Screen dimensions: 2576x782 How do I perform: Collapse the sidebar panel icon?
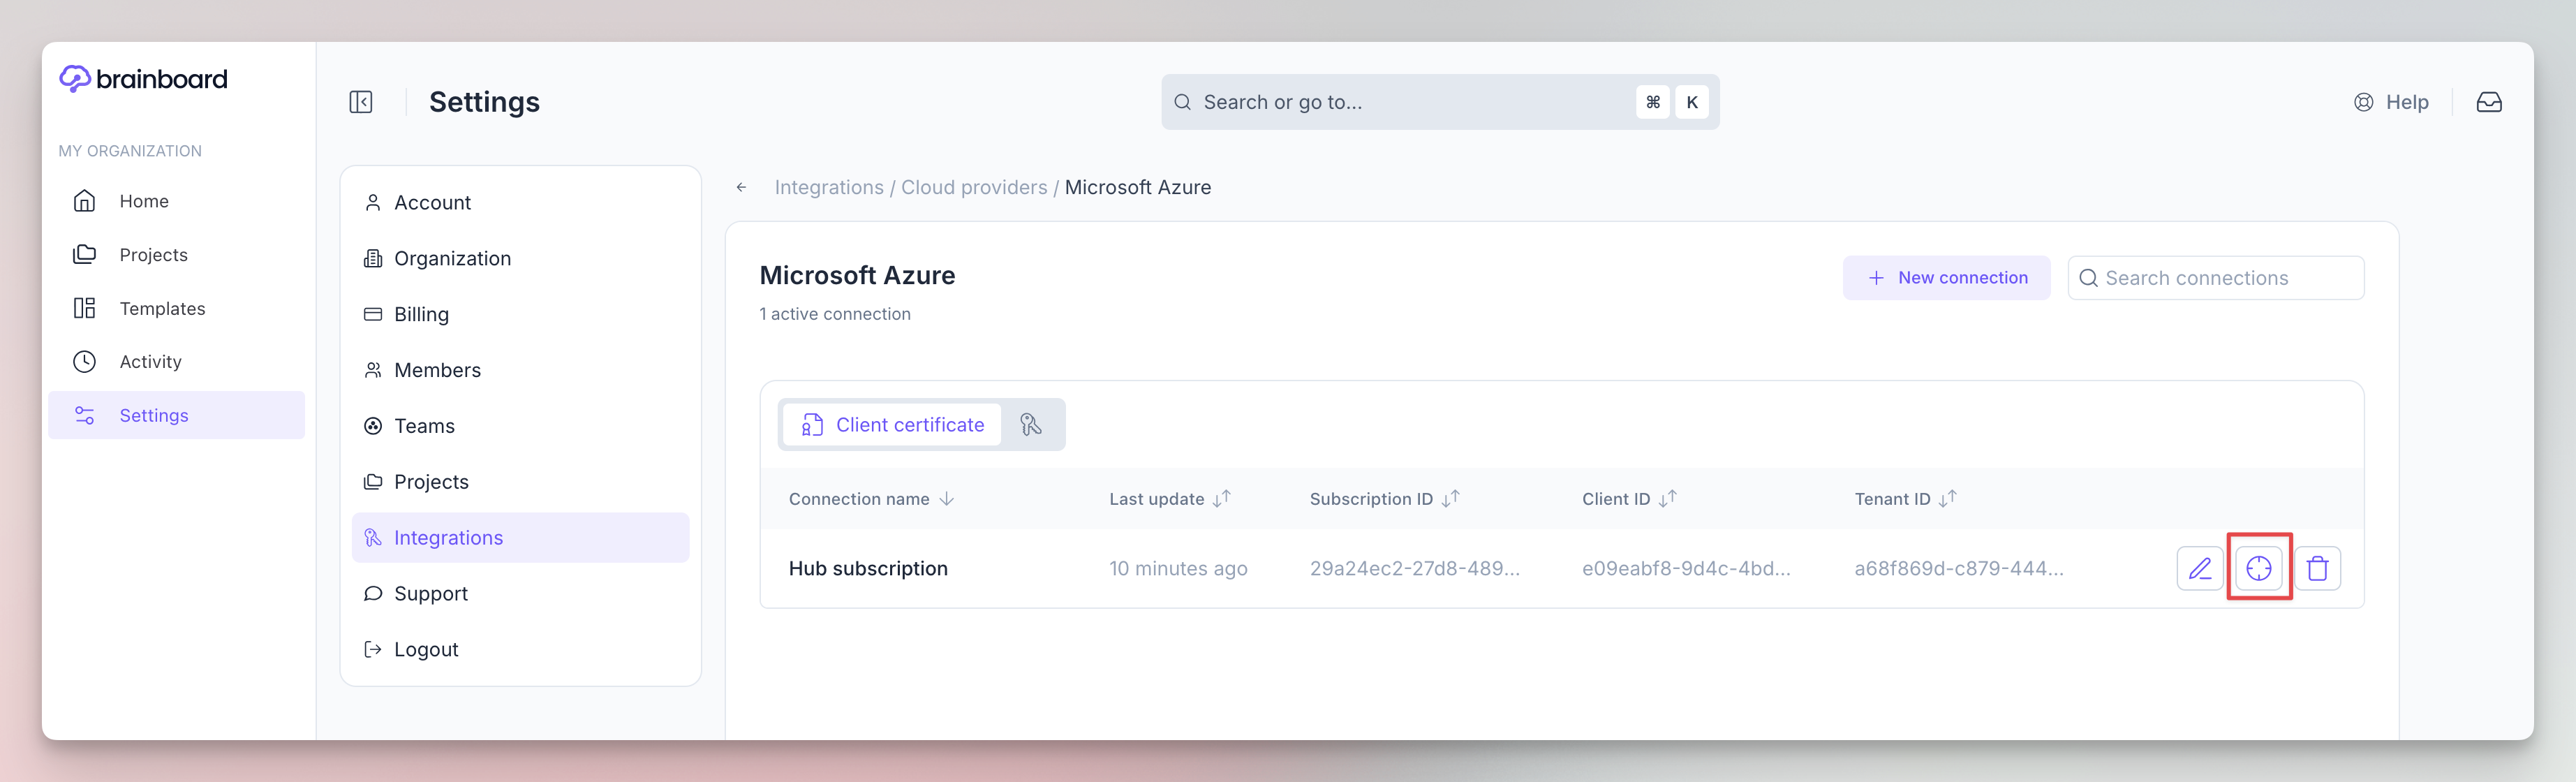click(x=361, y=102)
